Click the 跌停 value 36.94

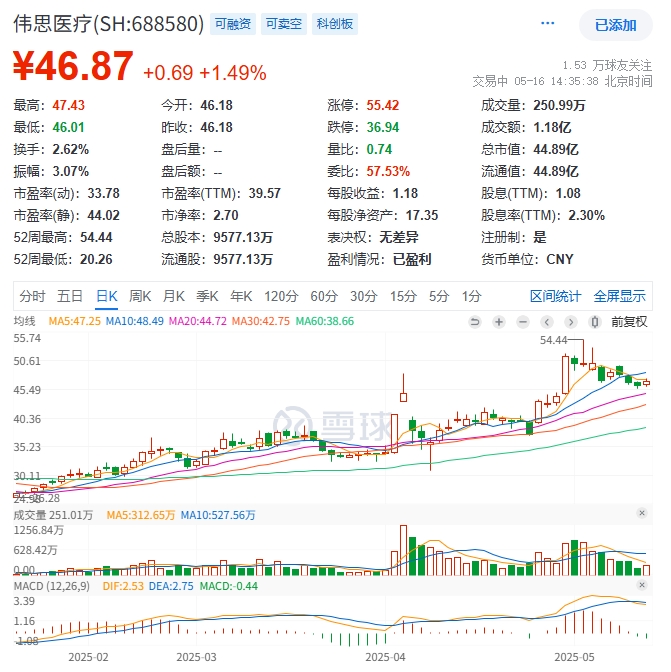[383, 127]
